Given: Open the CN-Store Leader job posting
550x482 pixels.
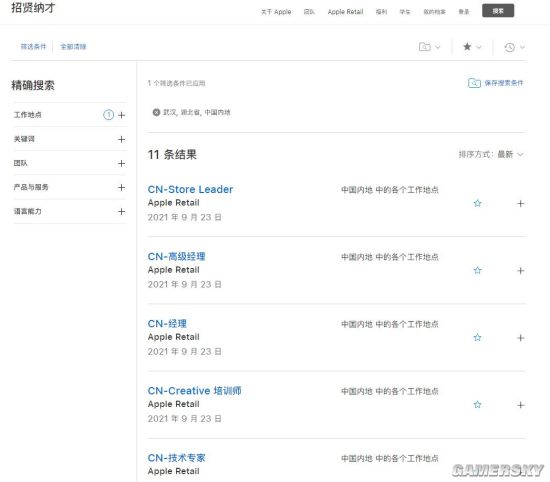Looking at the screenshot, I should pos(190,189).
